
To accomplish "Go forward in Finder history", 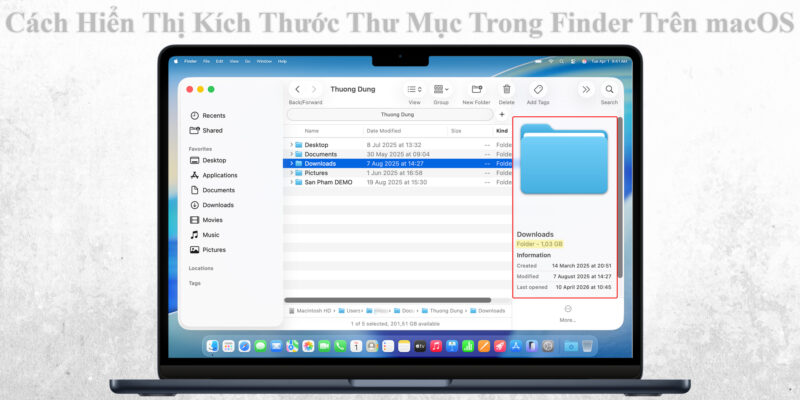I will 314,89.
